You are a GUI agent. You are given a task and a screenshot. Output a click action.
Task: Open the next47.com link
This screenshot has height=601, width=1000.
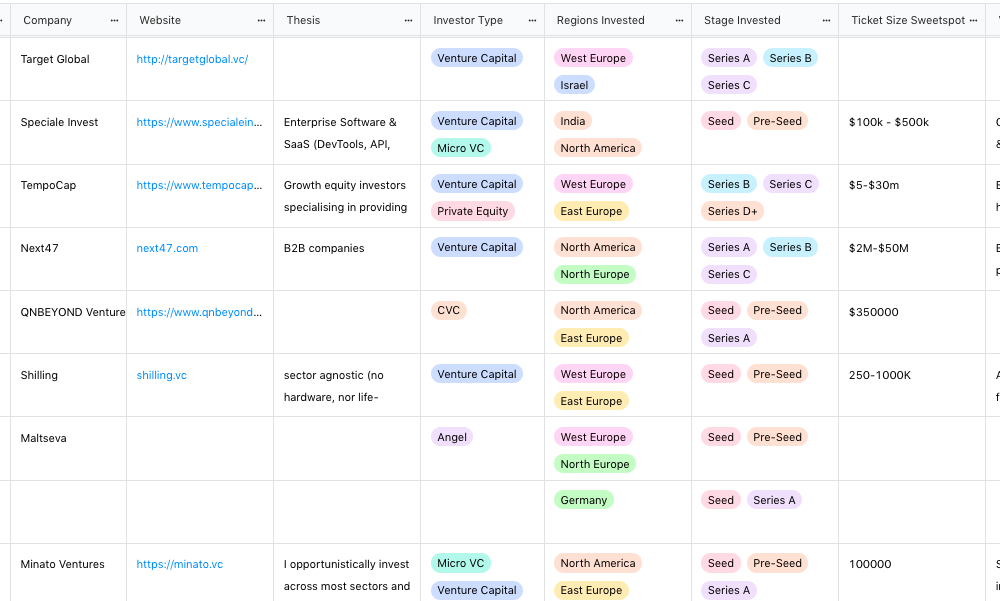pos(167,248)
